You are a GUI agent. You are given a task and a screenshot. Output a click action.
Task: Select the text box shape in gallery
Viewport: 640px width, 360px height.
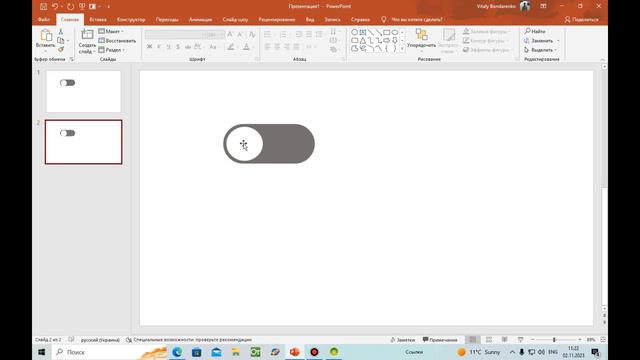tap(362, 32)
